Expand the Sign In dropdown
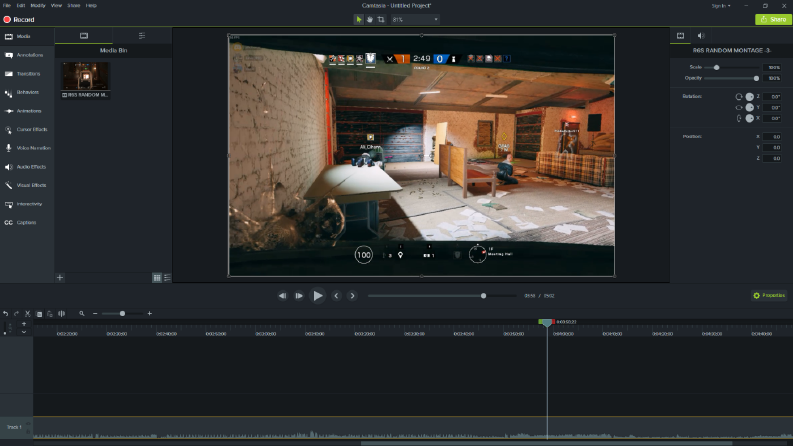793x446 pixels. tap(721, 6)
